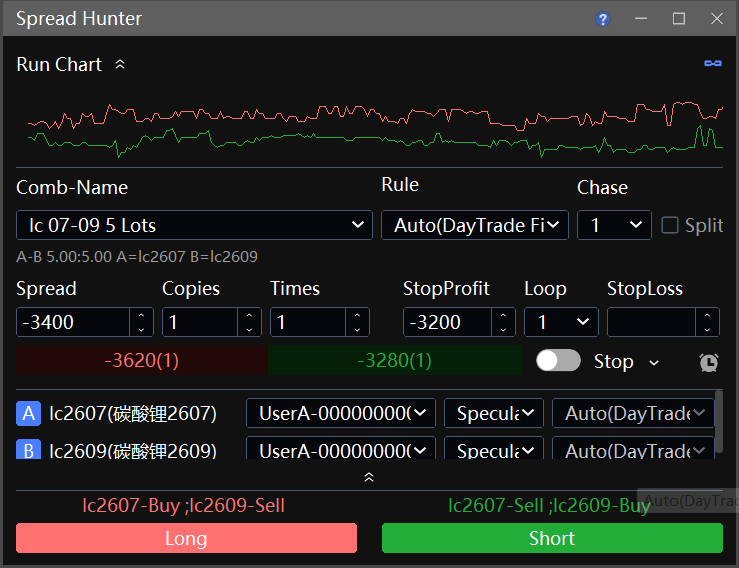
Task: Increase StopProfit with up arrow
Action: (x=503, y=315)
